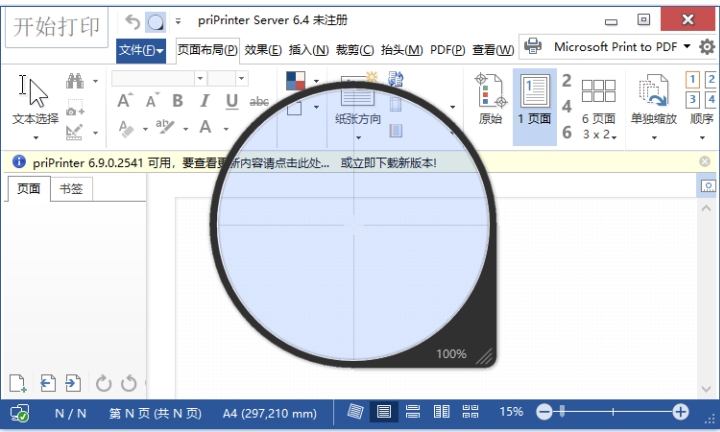This screenshot has width=720, height=432.
Task: Toggle bold text formatting
Action: [x=177, y=101]
